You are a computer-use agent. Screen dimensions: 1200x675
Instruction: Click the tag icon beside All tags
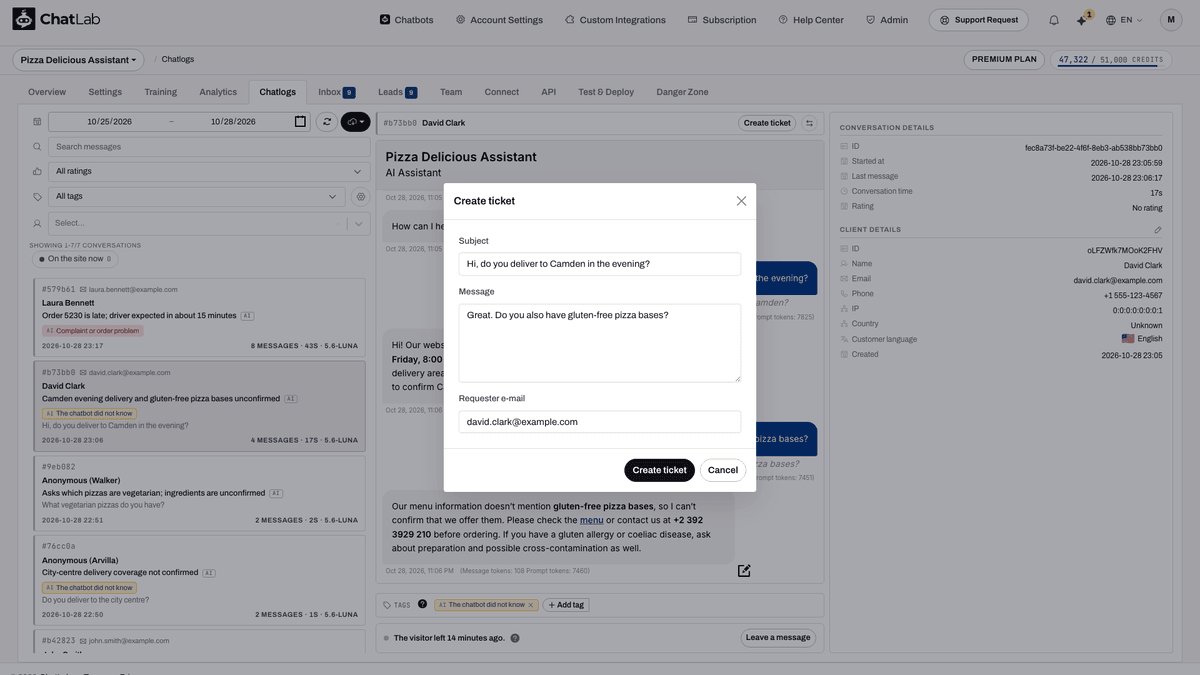pyautogui.click(x=37, y=197)
